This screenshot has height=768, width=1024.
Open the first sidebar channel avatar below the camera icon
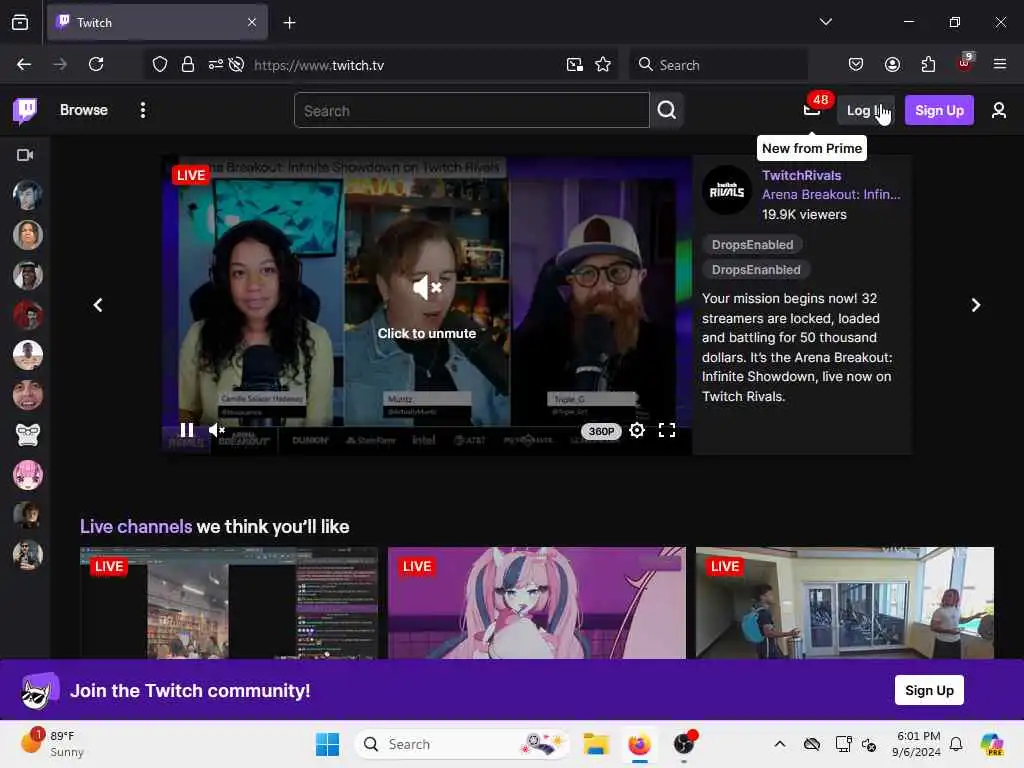(27, 195)
